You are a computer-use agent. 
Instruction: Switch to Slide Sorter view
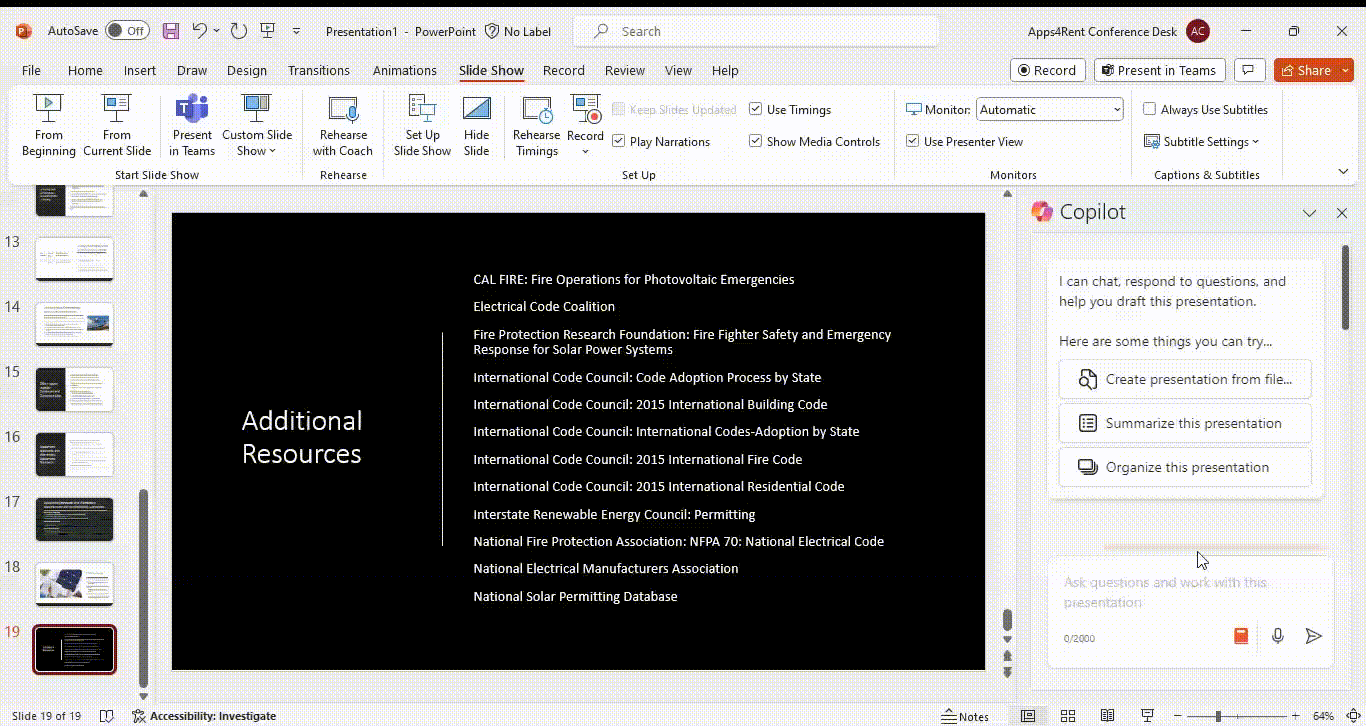click(1068, 716)
